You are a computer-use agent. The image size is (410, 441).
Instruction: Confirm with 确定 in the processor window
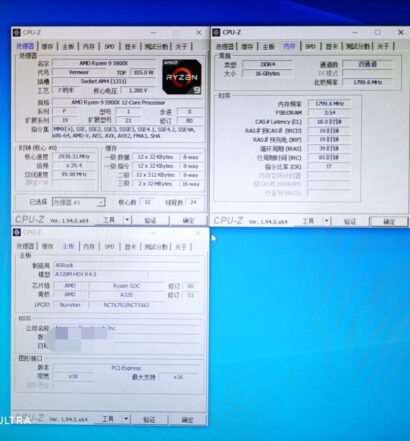tap(188, 220)
